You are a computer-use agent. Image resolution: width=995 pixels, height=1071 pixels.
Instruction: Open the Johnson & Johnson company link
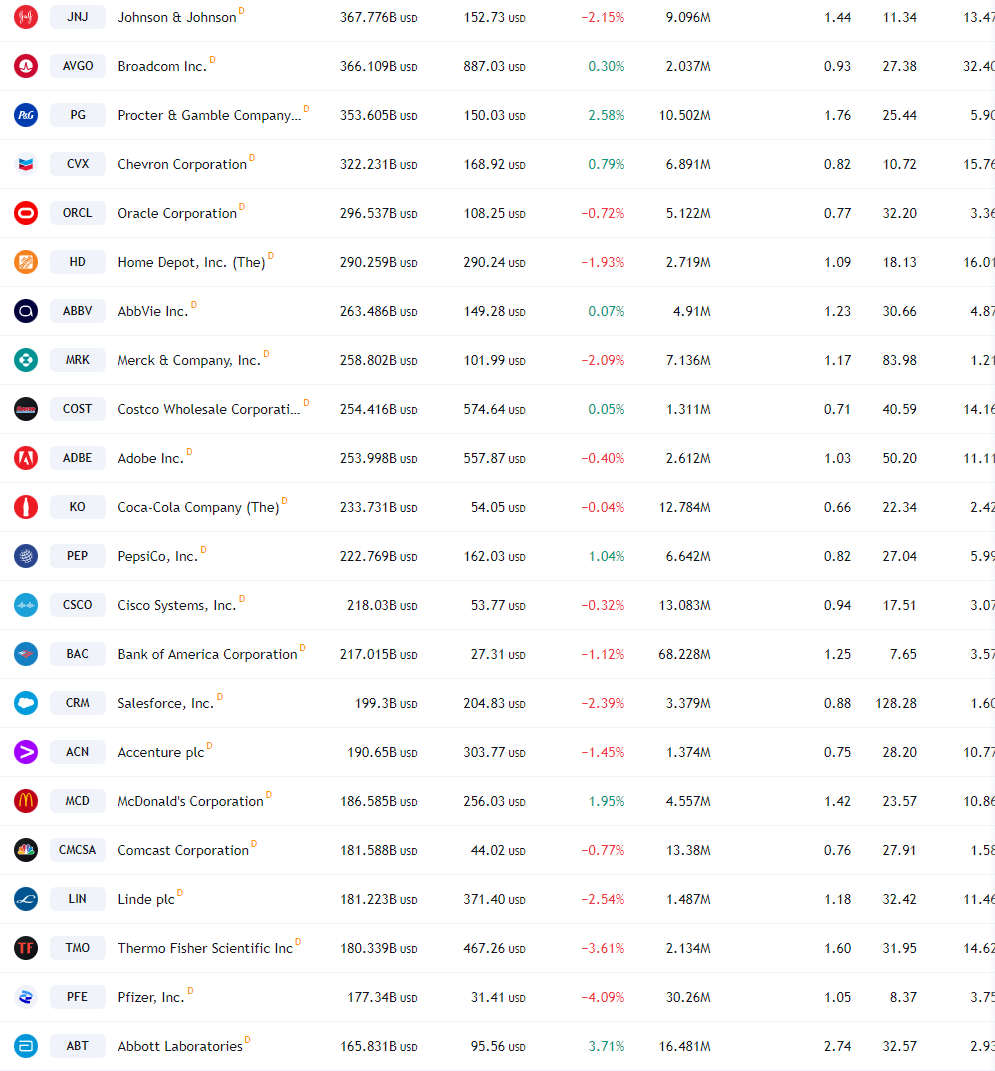pyautogui.click(x=177, y=17)
